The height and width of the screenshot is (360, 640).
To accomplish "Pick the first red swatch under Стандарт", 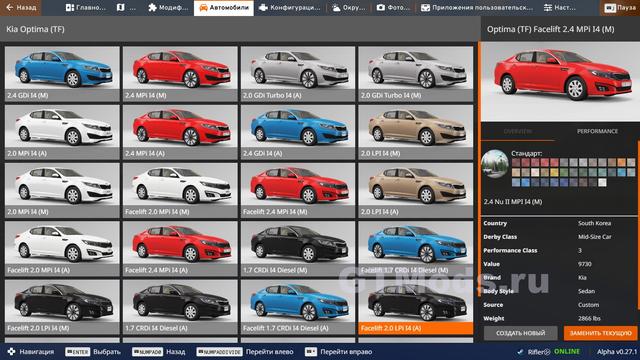I will coord(516,163).
